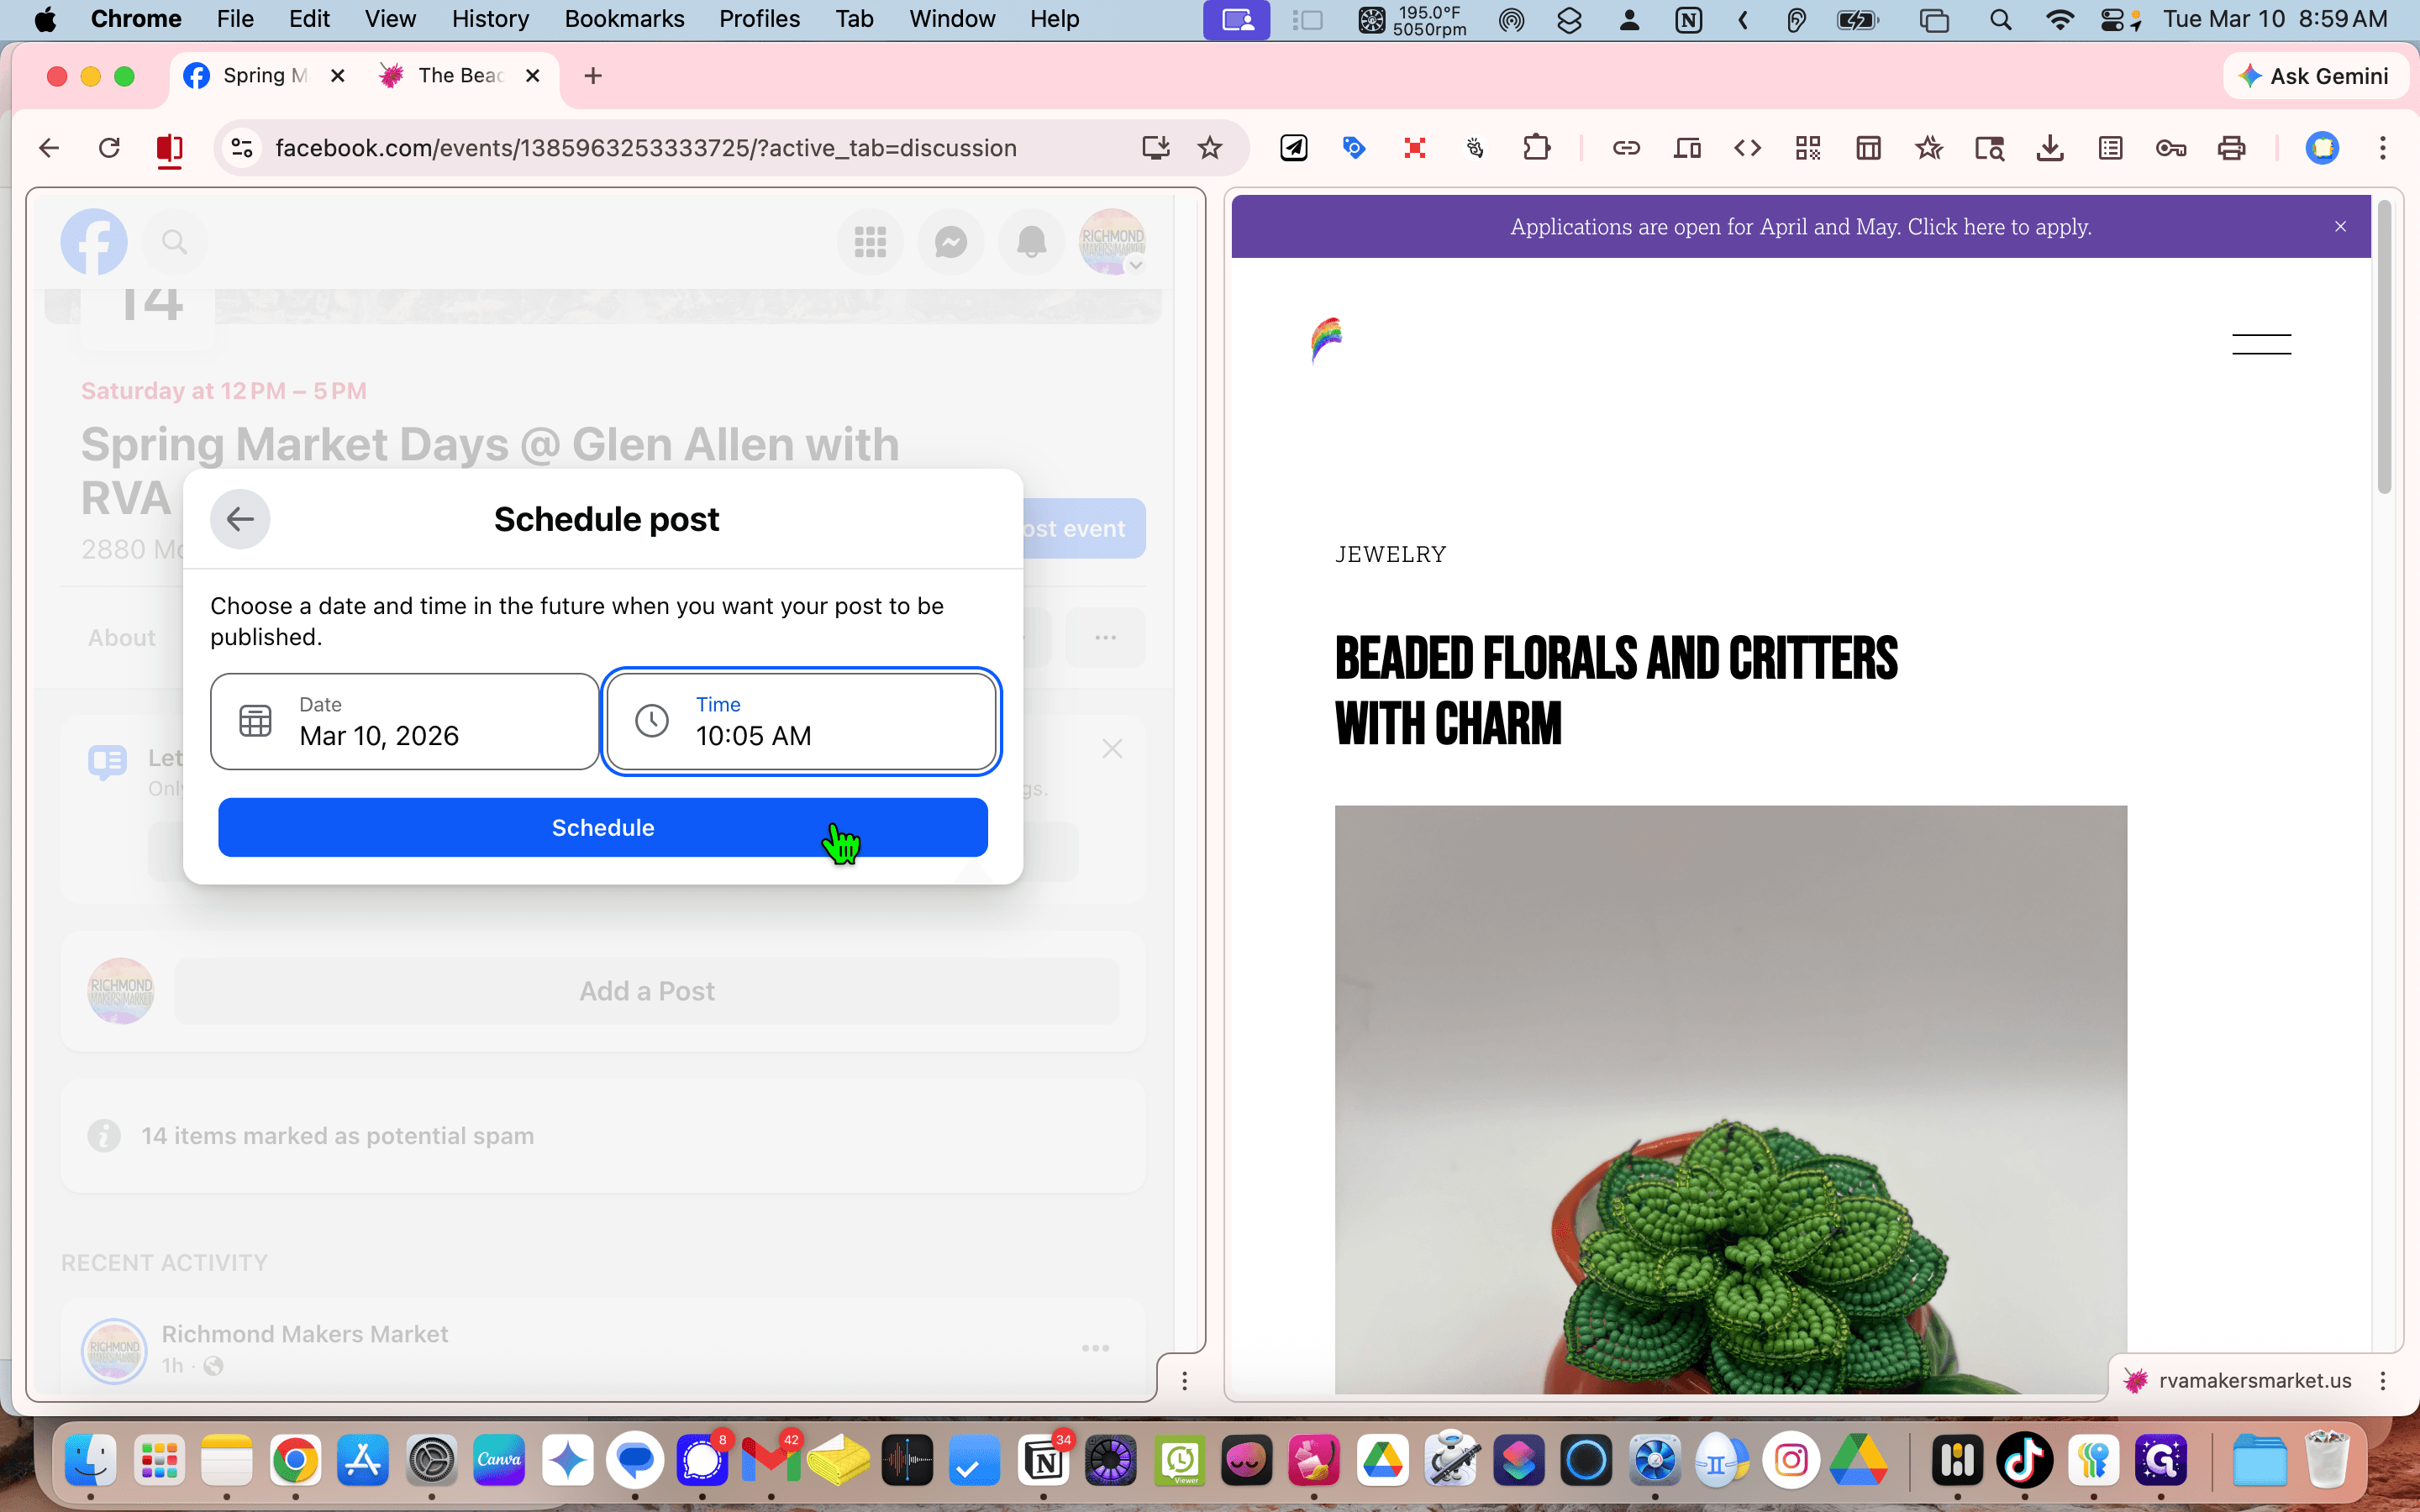Open the History menu in the menu bar
The width and height of the screenshot is (2420, 1512).
490,19
